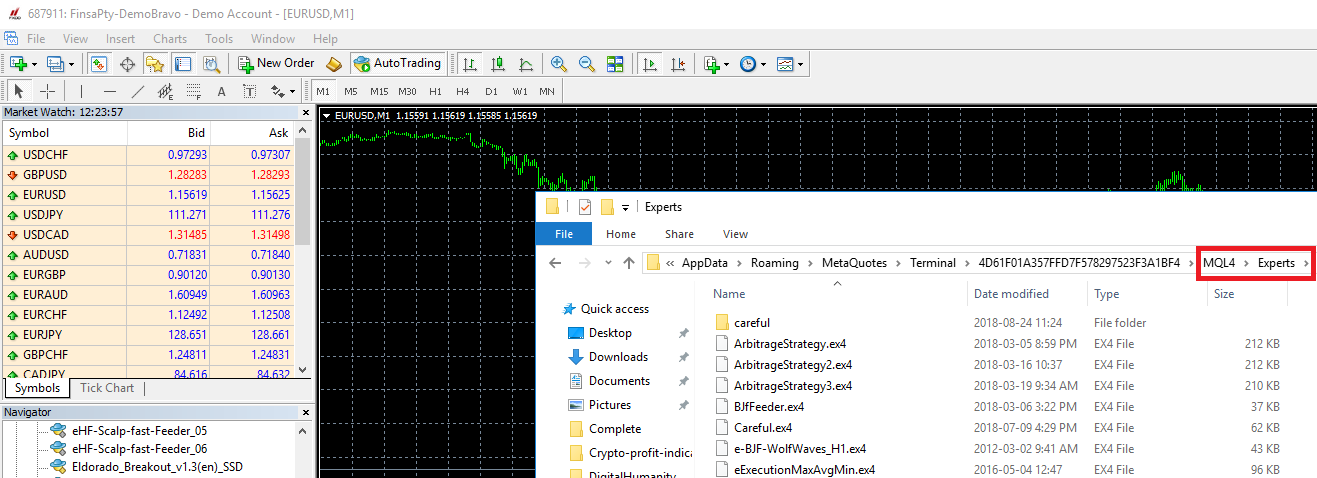This screenshot has height=478, width=1317.
Task: Select the equidistant channel tool
Action: click(166, 91)
